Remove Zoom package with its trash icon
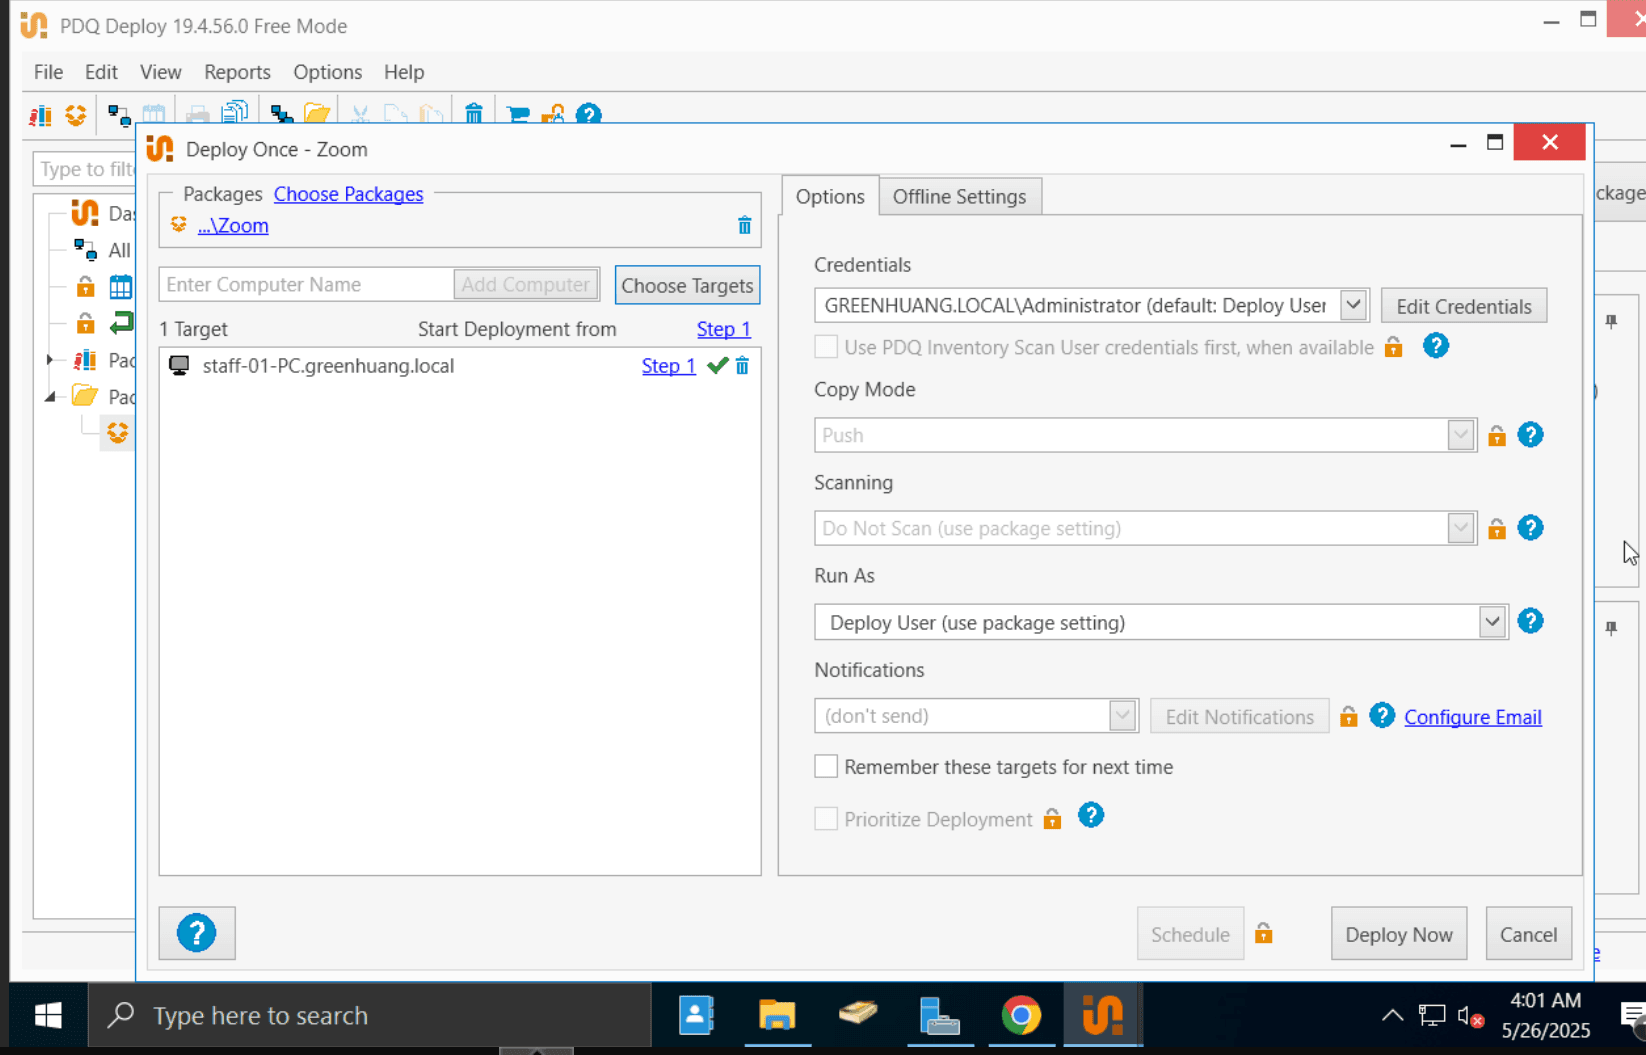Viewport: 1646px width, 1055px height. pyautogui.click(x=744, y=226)
